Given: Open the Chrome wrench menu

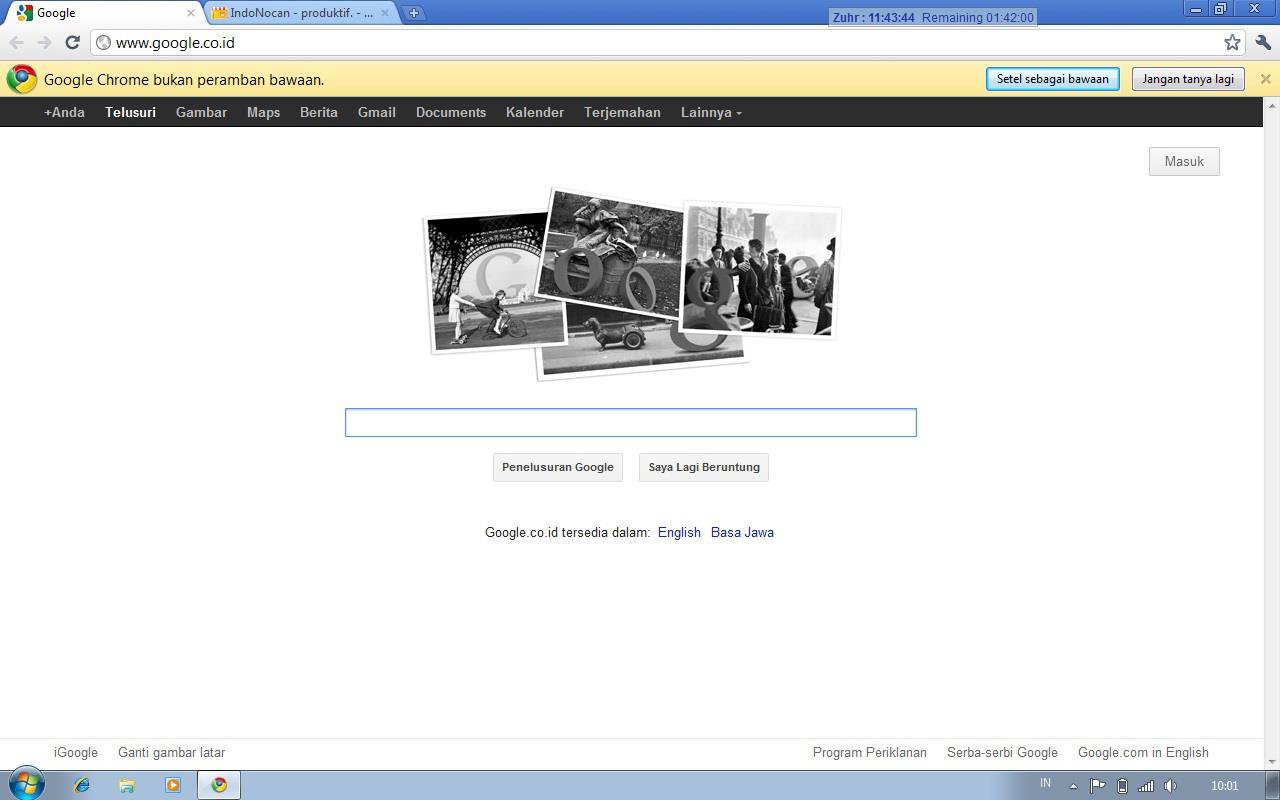Looking at the screenshot, I should coord(1262,42).
